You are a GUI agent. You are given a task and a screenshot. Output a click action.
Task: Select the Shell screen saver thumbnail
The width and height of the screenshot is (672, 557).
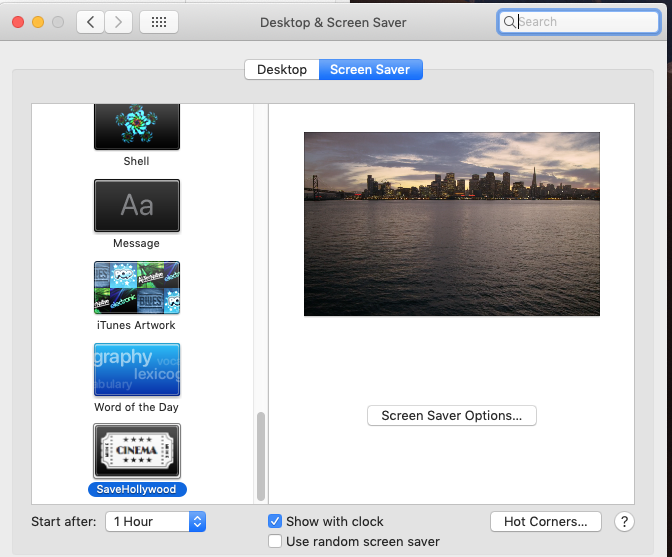coord(136,128)
